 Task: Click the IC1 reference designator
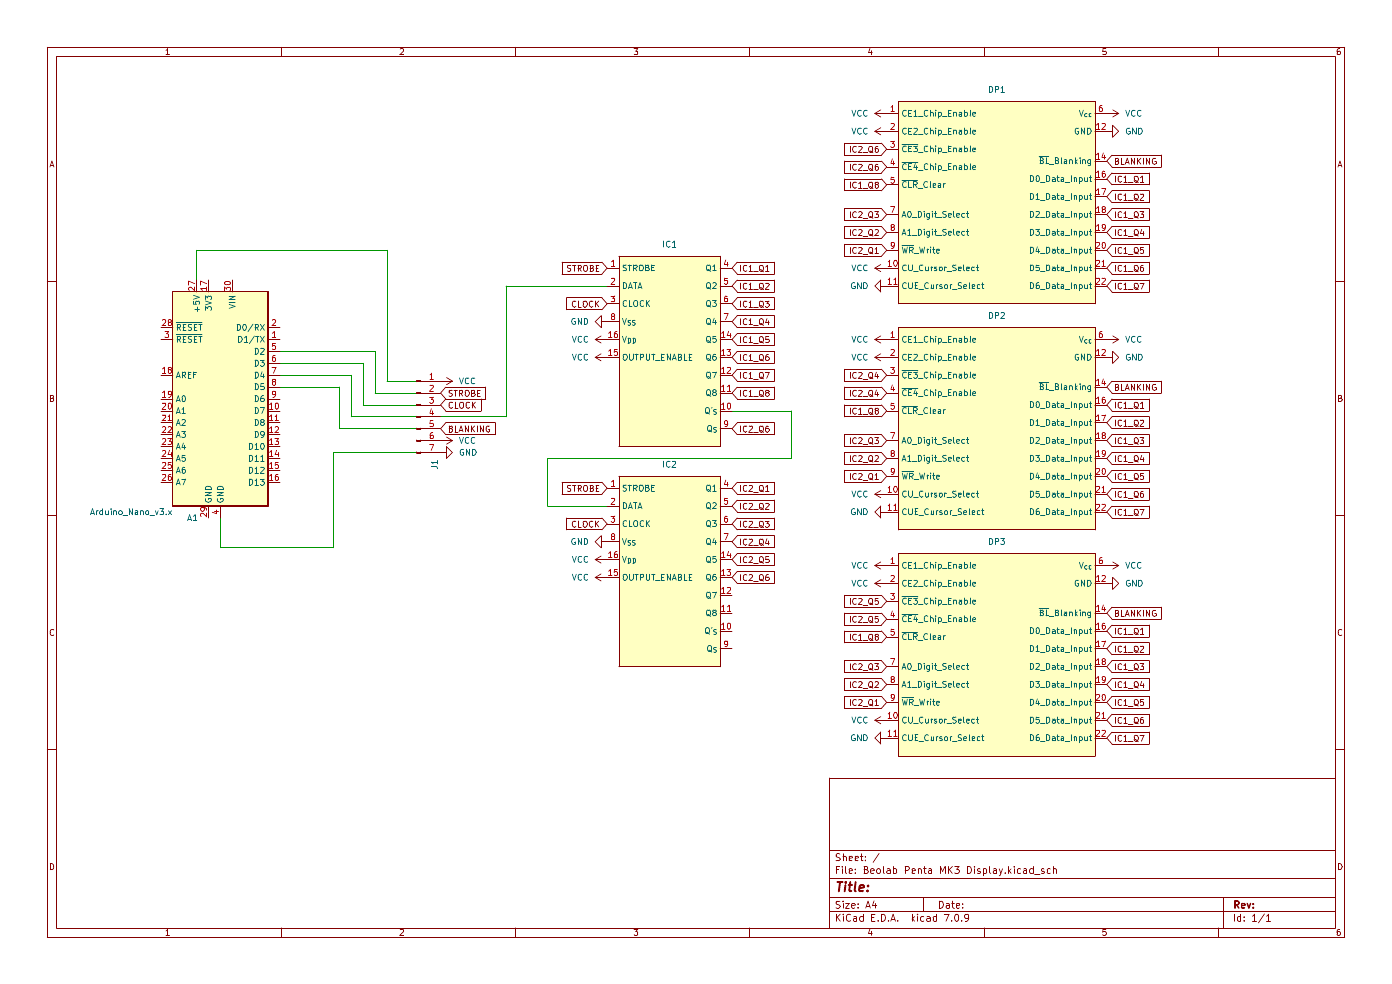[669, 244]
